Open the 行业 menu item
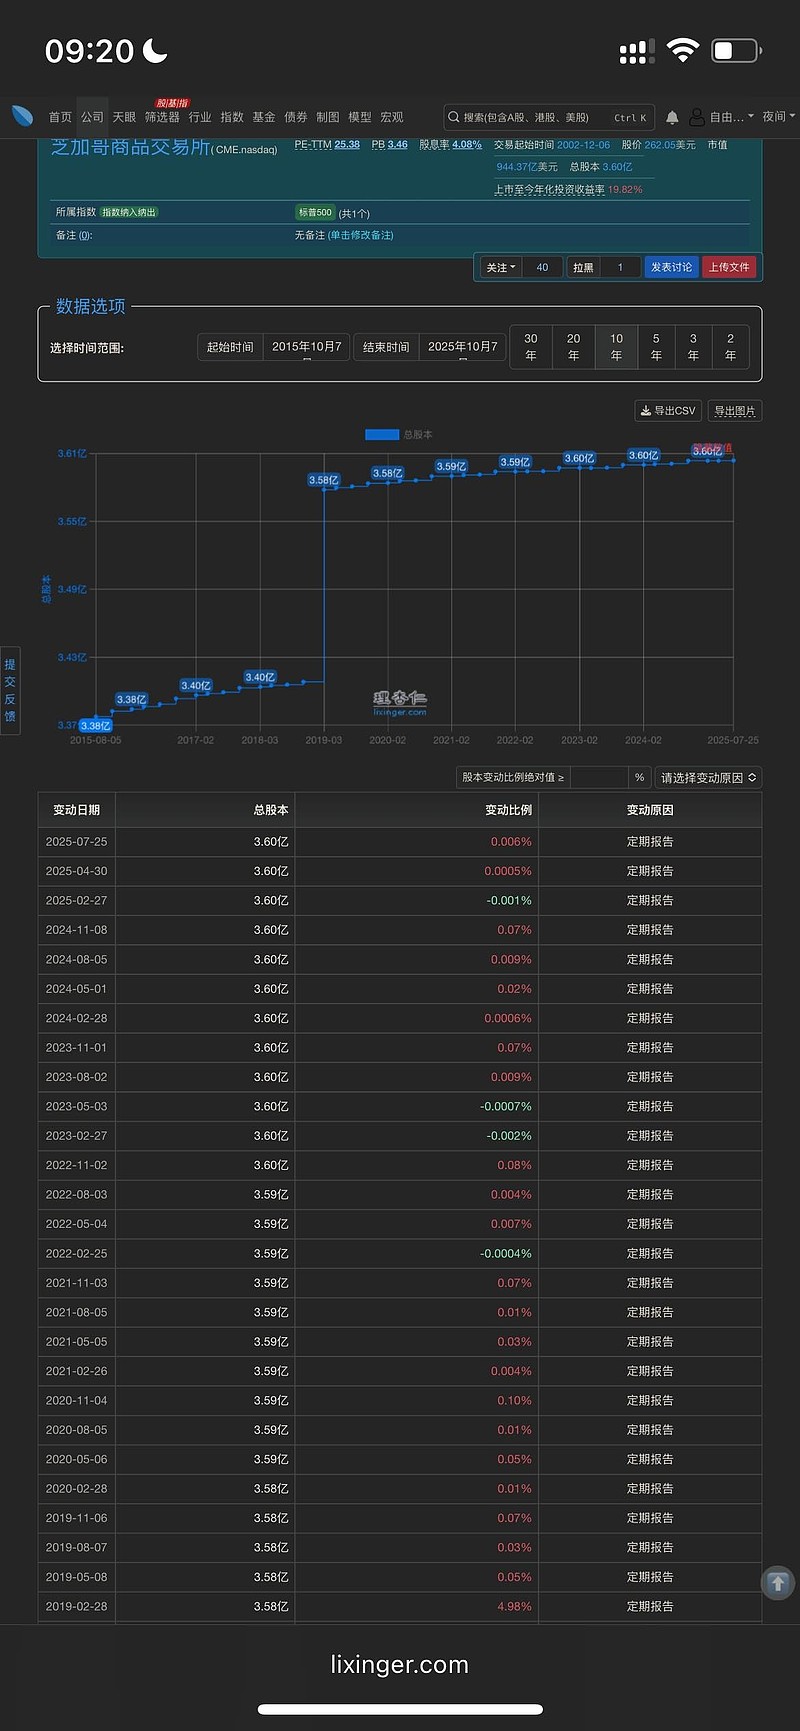This screenshot has height=1731, width=800. point(200,117)
